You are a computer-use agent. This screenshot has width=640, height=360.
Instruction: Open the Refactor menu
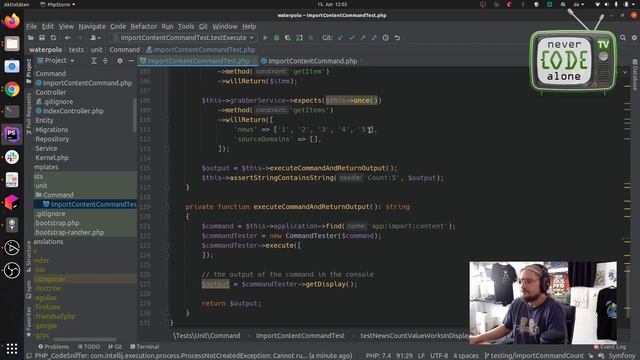pos(143,27)
